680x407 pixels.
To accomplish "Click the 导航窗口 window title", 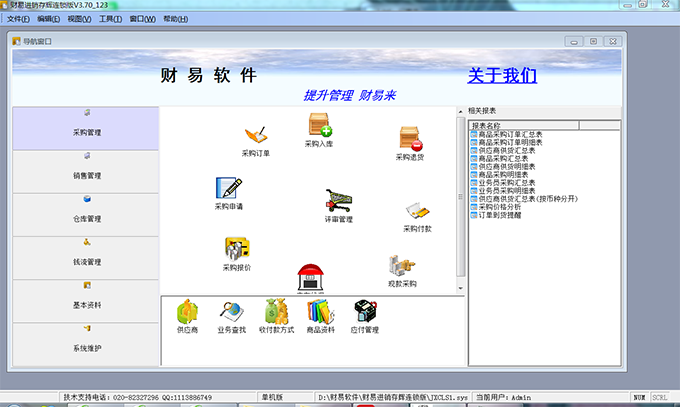I will [x=37, y=41].
